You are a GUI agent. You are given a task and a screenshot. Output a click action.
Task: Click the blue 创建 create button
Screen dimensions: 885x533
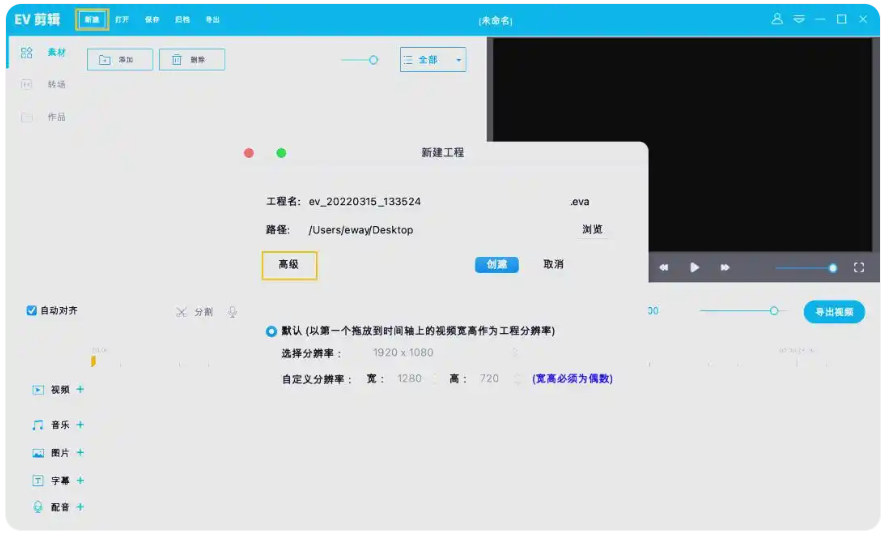tap(497, 265)
